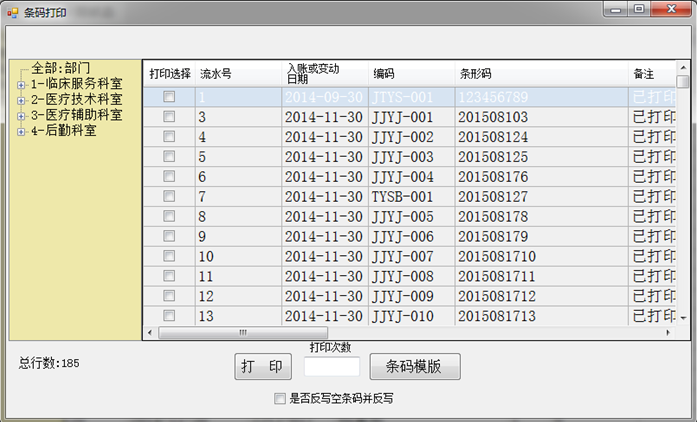Expand the 4-后勤科室 tree node
697x422 pixels.
click(x=21, y=131)
